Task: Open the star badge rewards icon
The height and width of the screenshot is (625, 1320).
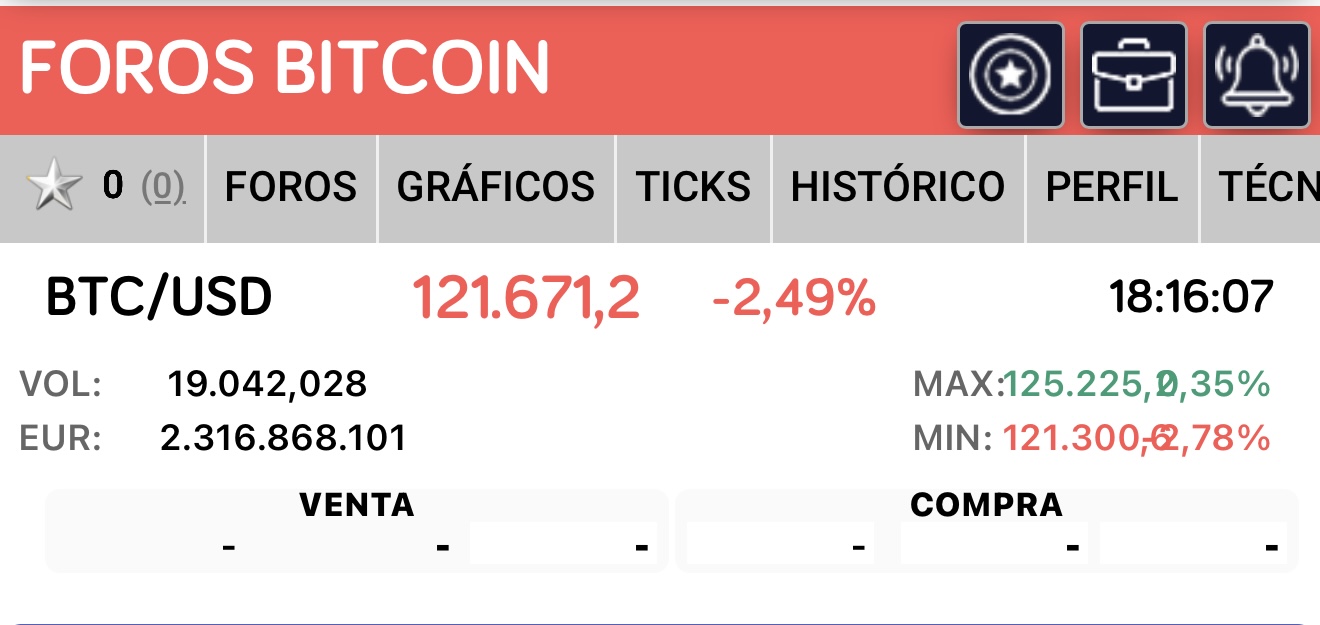Action: click(1011, 75)
